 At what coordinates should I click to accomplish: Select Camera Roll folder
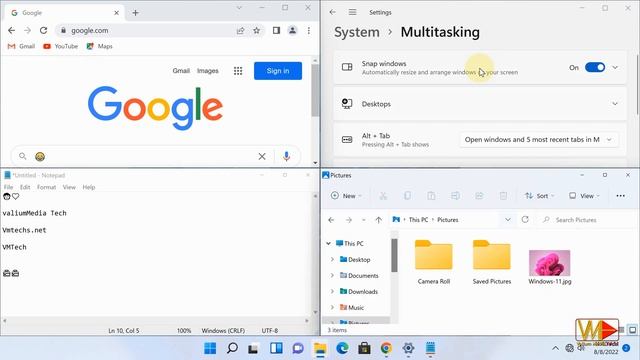point(433,262)
